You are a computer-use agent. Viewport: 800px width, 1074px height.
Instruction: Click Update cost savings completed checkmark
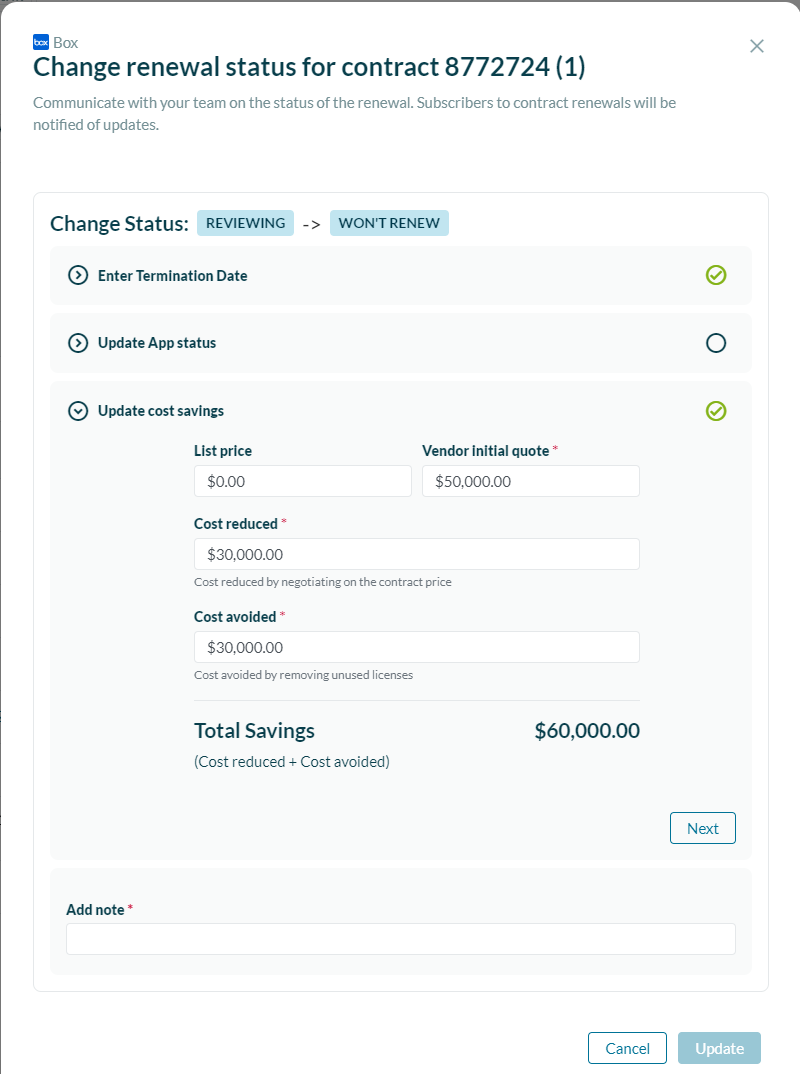tap(716, 411)
